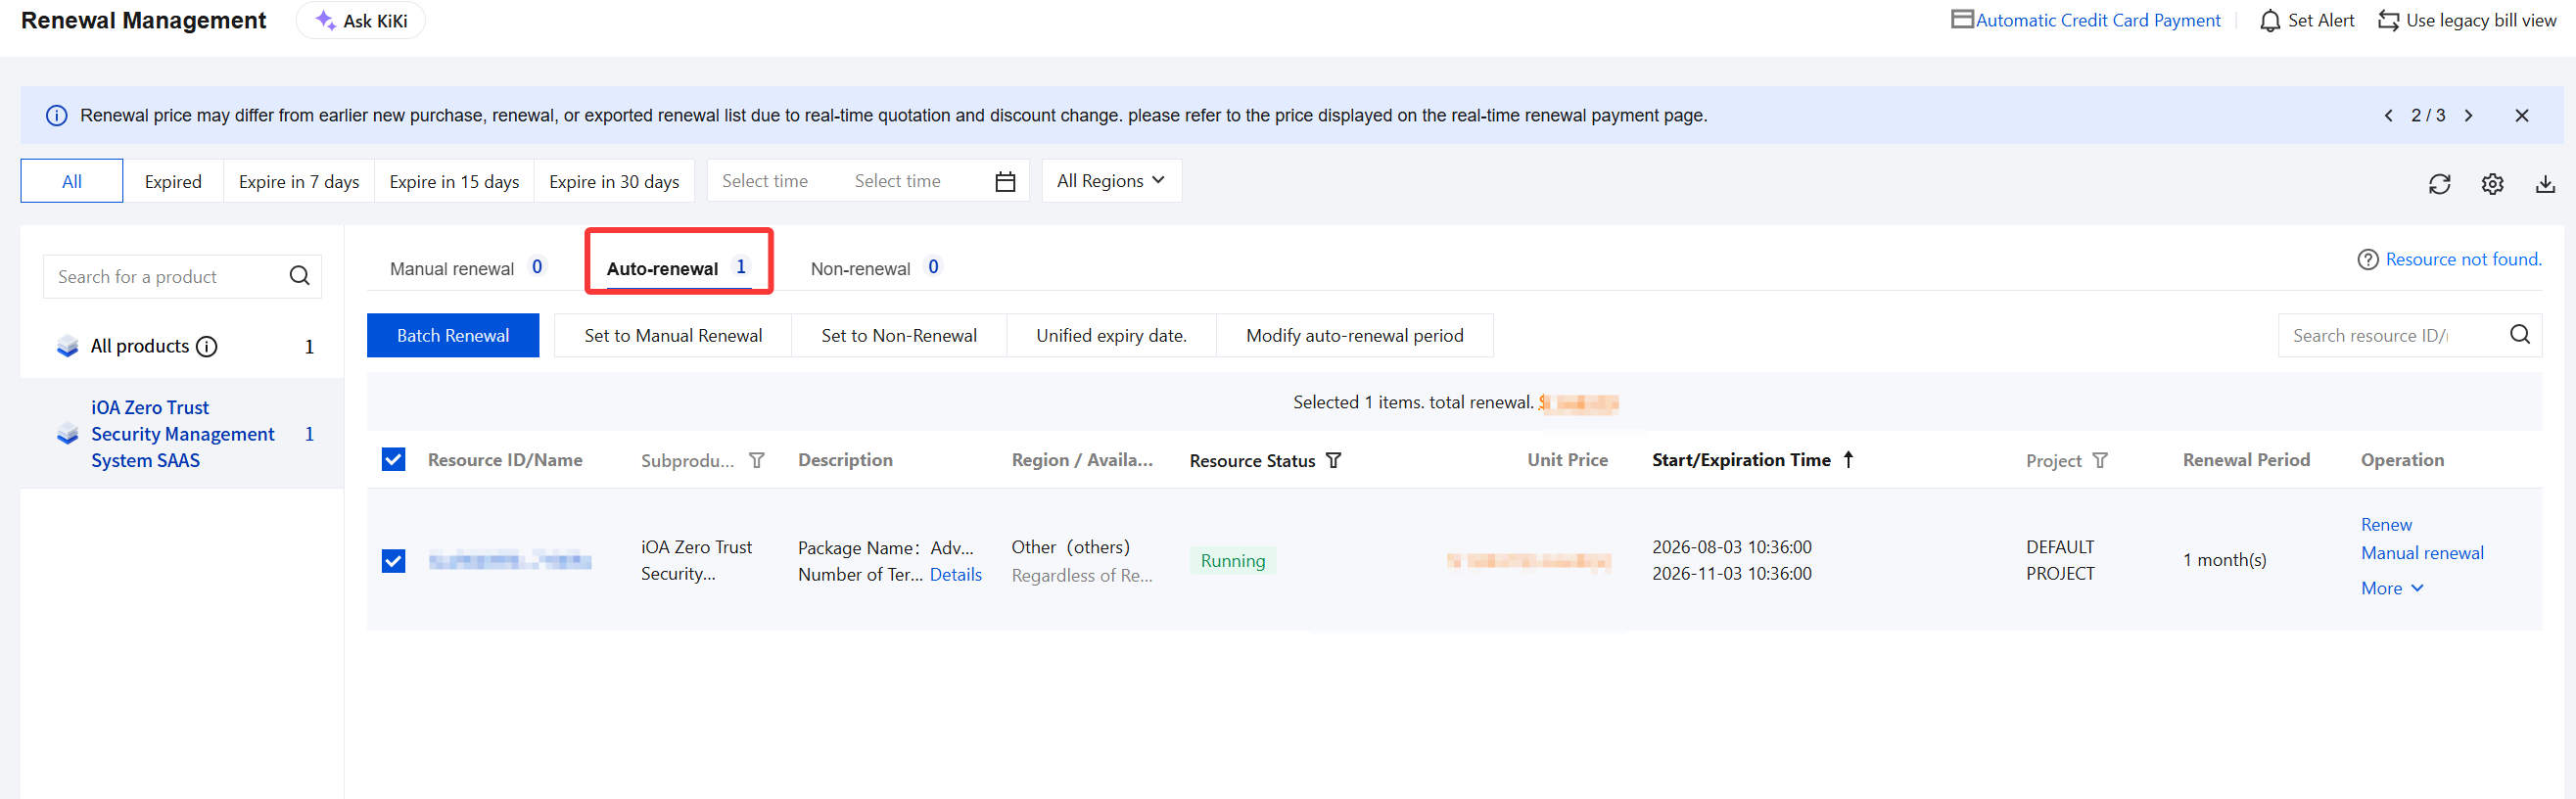Click the Subproduct column filter icon

pos(757,460)
